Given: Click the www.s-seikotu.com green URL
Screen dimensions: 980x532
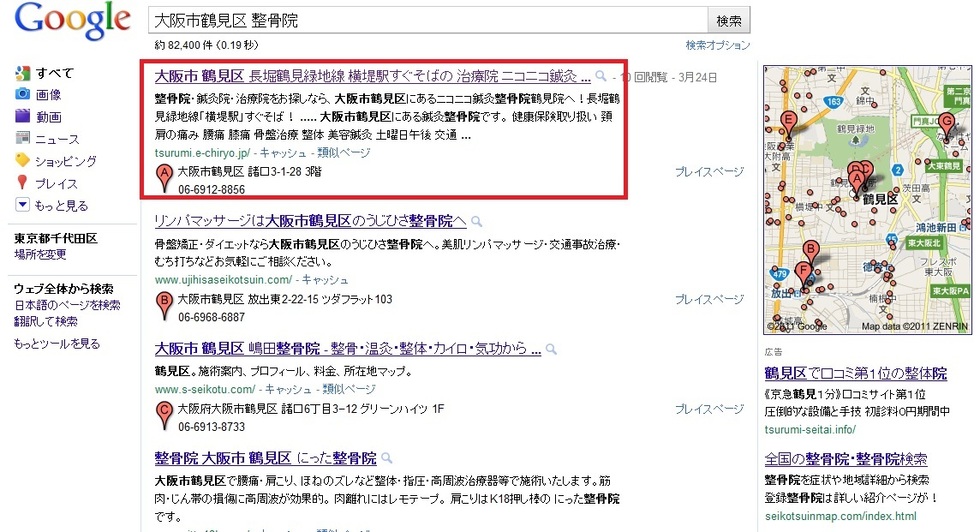Looking at the screenshot, I should click(205, 389).
